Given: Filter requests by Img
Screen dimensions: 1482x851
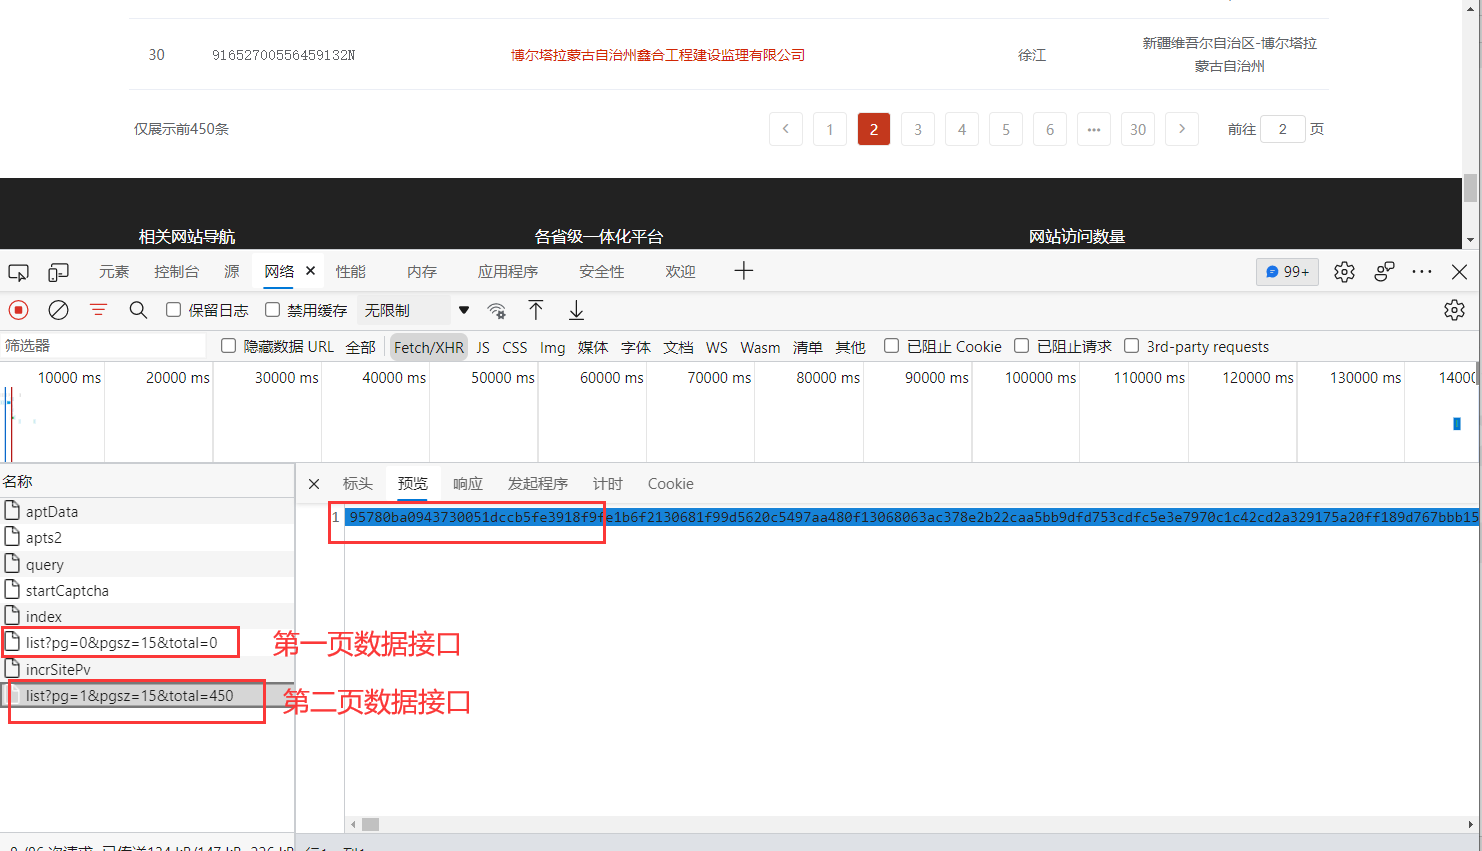Looking at the screenshot, I should 552,347.
